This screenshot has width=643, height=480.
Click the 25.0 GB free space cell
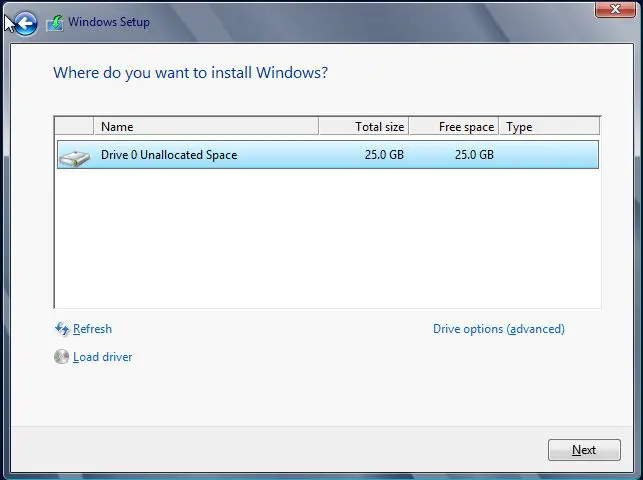click(474, 155)
